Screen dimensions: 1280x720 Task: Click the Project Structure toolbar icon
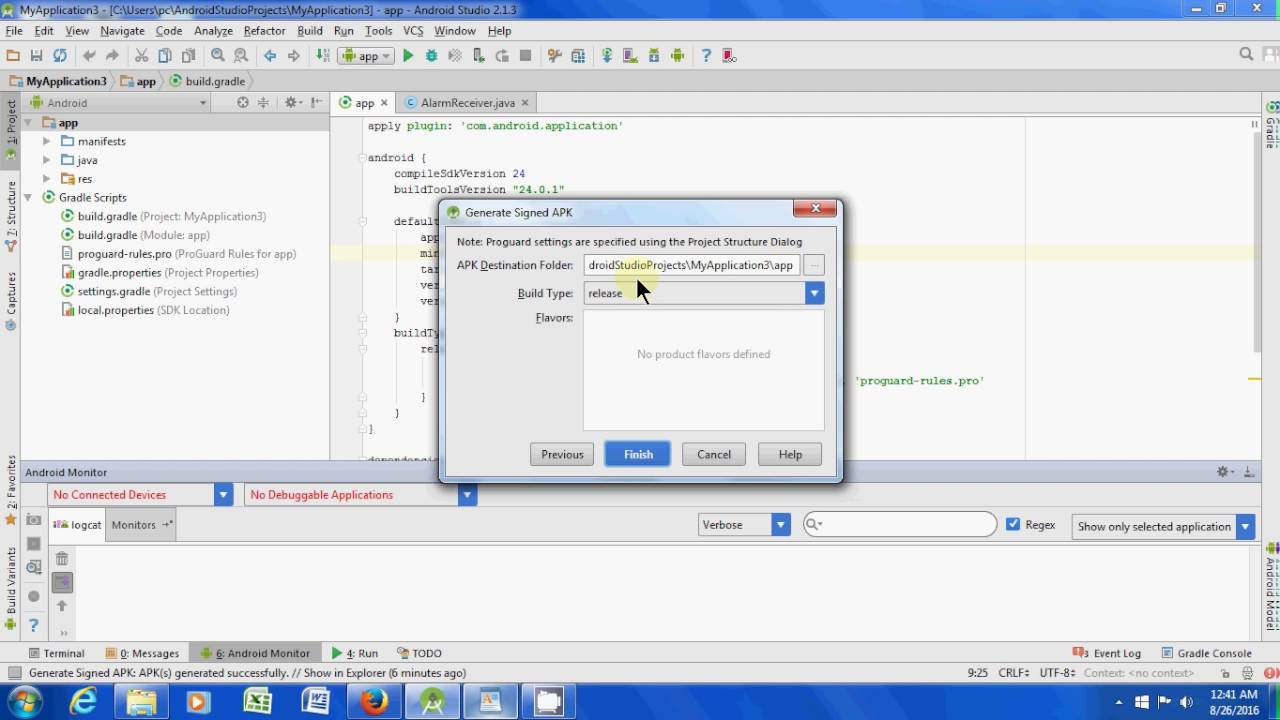(578, 56)
